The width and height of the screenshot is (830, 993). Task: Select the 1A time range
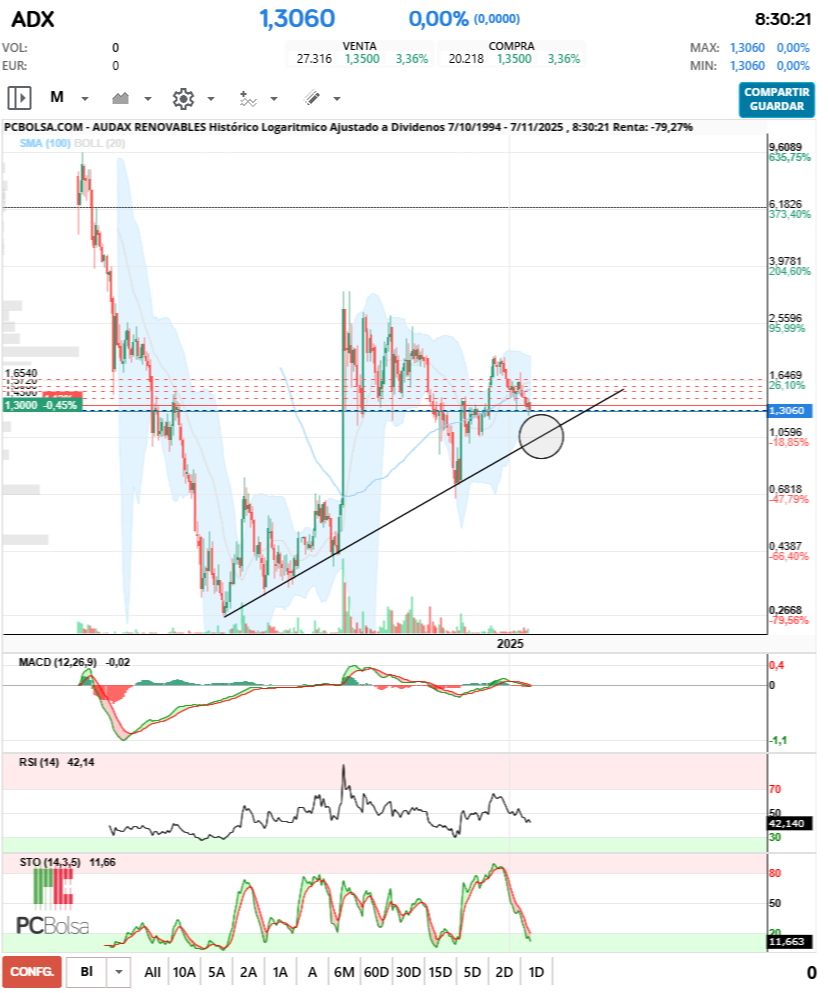(x=280, y=972)
